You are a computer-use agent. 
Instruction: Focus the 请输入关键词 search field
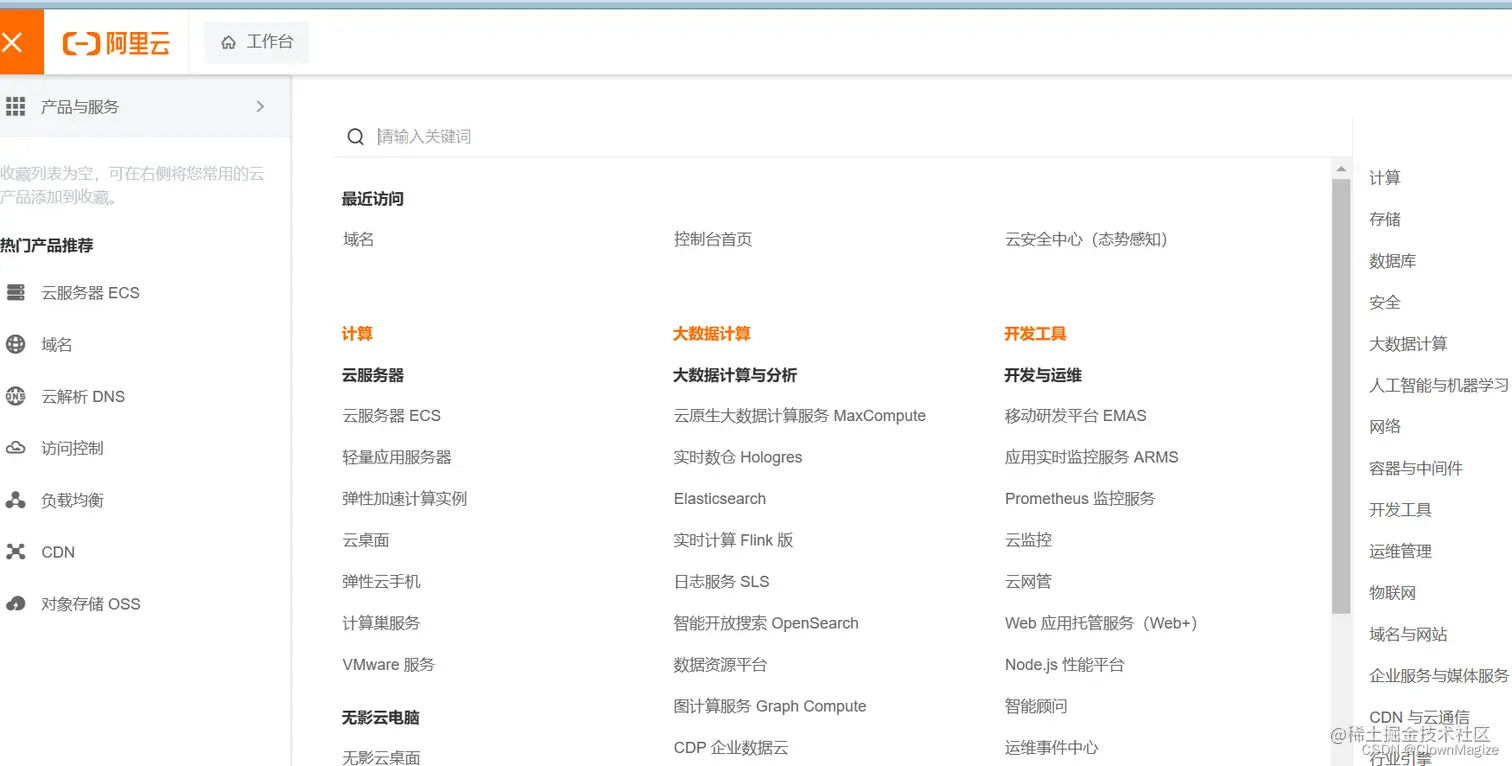840,137
